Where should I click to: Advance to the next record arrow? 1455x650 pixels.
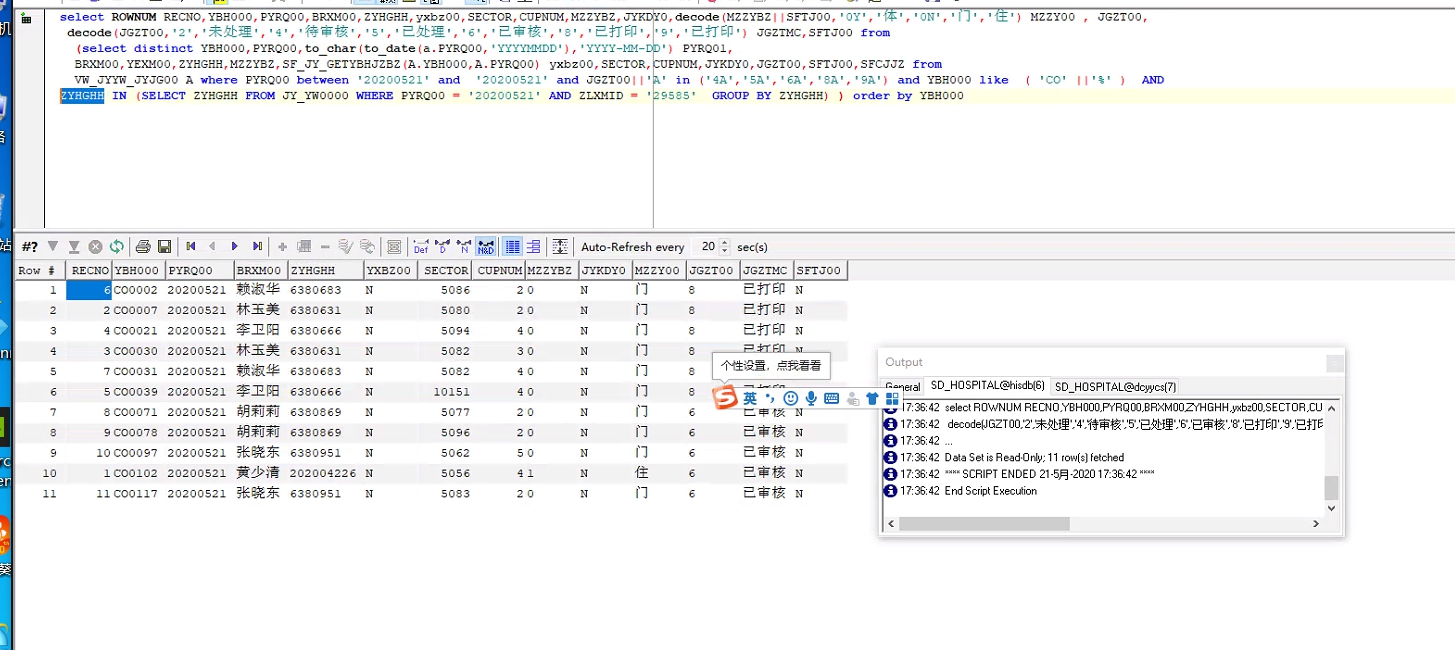pyautogui.click(x=235, y=247)
